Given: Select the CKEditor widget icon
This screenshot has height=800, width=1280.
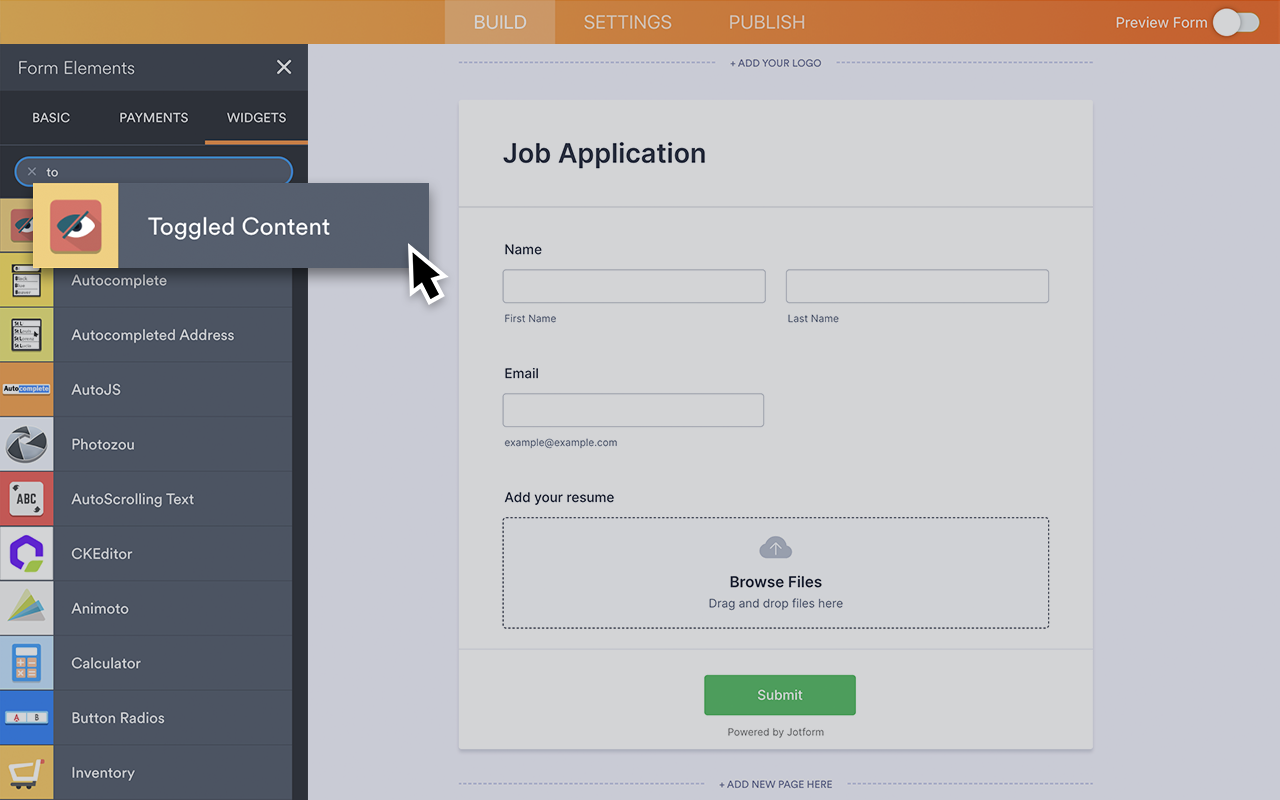Looking at the screenshot, I should 27,553.
